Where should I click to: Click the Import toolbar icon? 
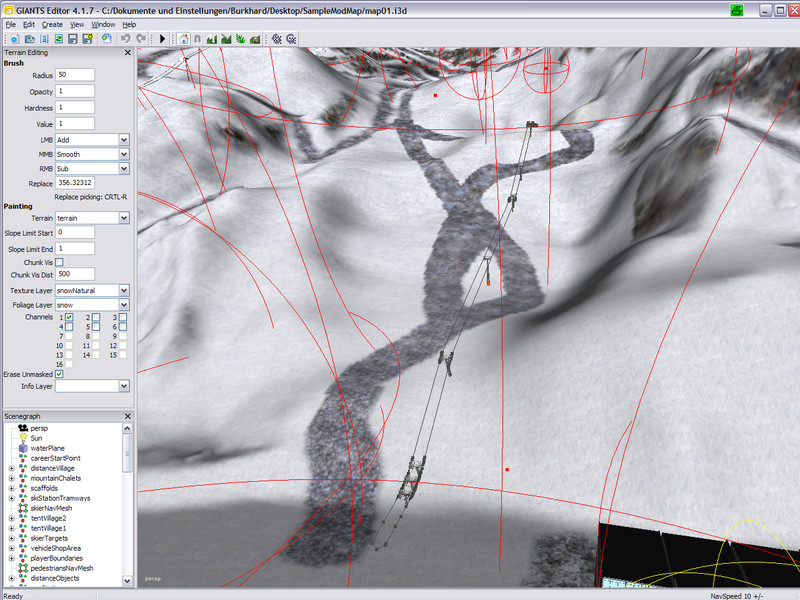click(44, 39)
